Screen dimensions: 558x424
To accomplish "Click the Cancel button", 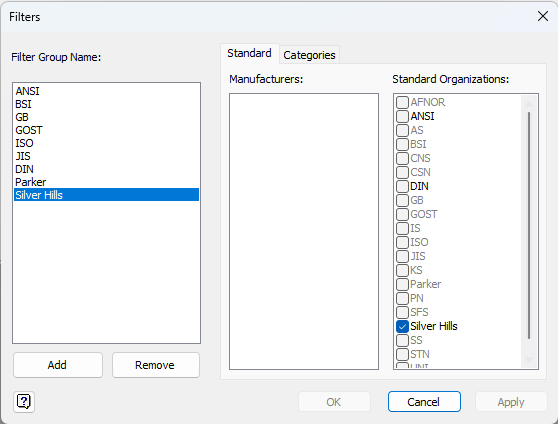I will coord(424,402).
